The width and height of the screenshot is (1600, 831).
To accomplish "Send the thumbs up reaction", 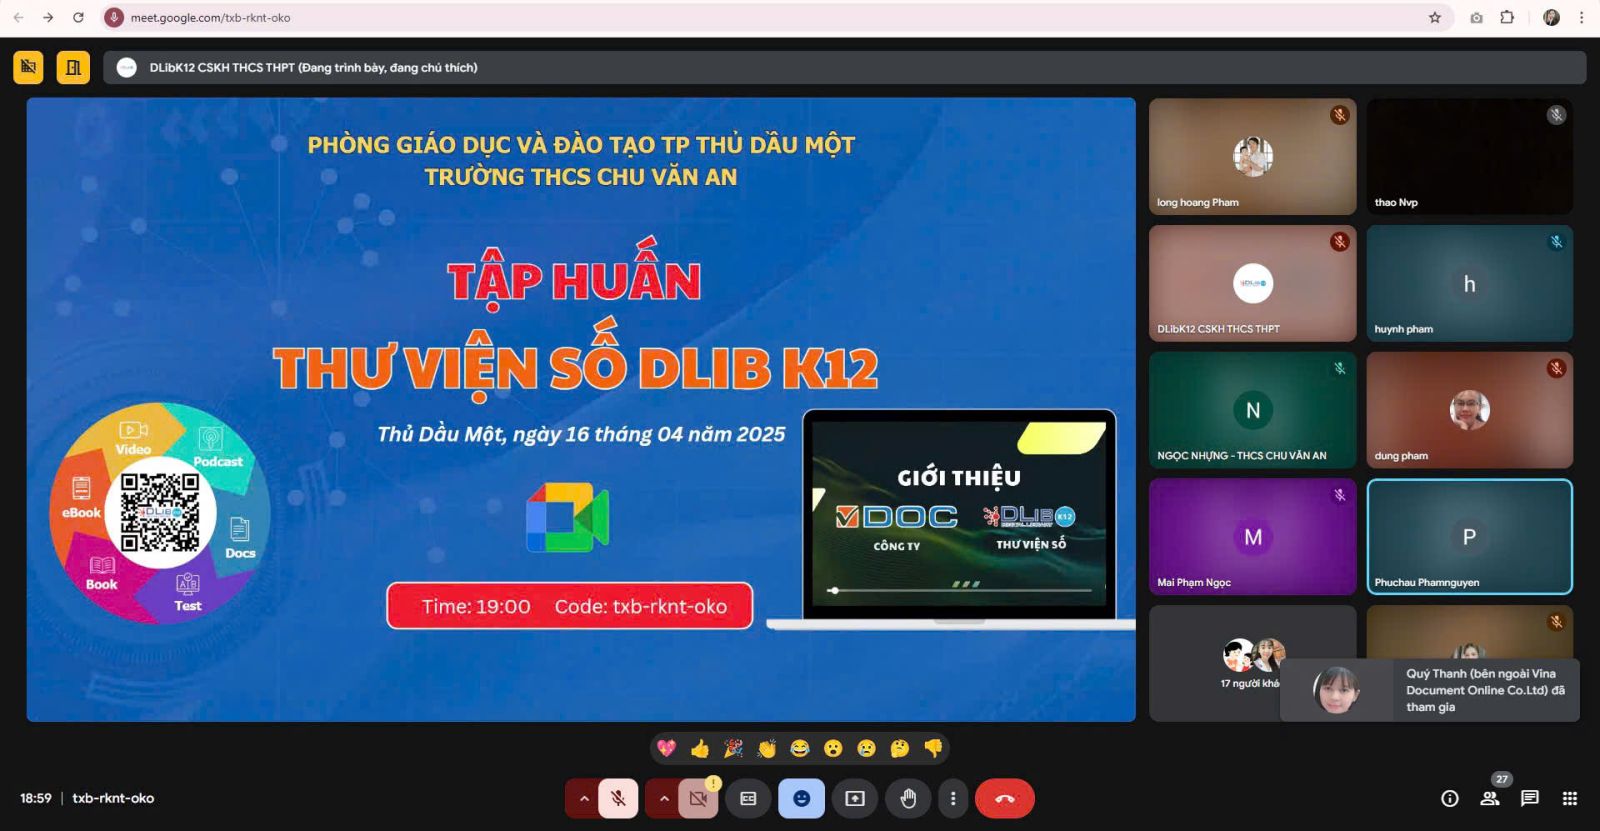I will coord(700,748).
